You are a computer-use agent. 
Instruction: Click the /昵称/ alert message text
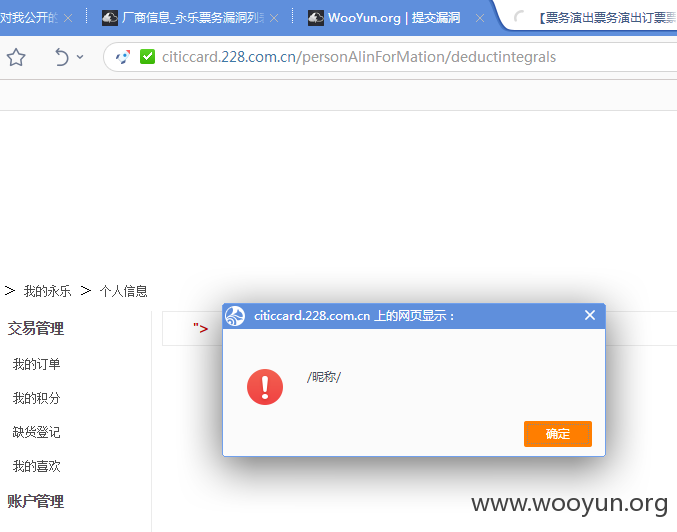point(324,377)
